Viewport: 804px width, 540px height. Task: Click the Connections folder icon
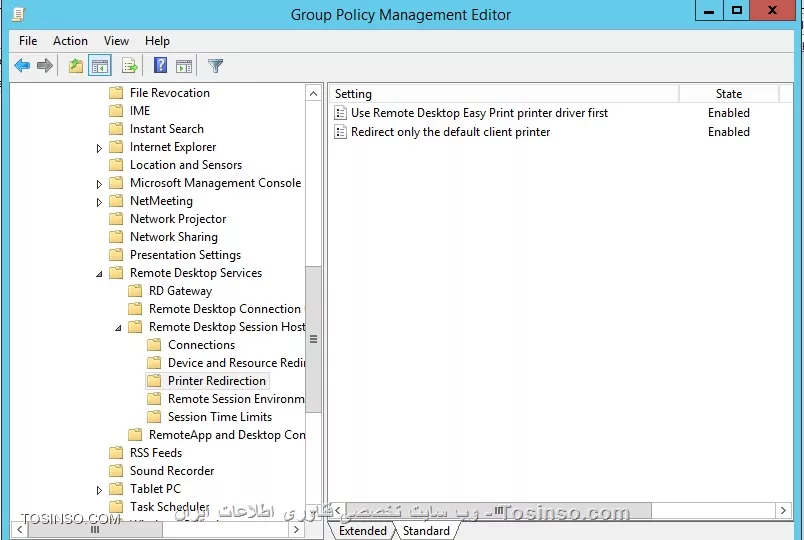[x=154, y=345]
